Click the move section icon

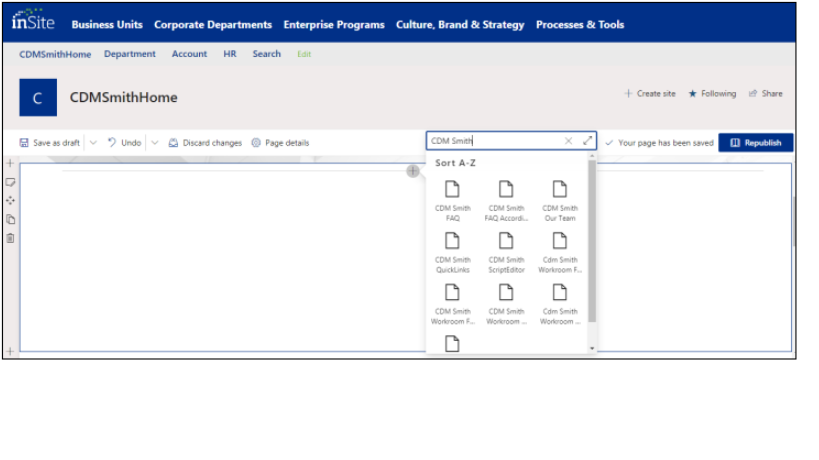click(10, 200)
